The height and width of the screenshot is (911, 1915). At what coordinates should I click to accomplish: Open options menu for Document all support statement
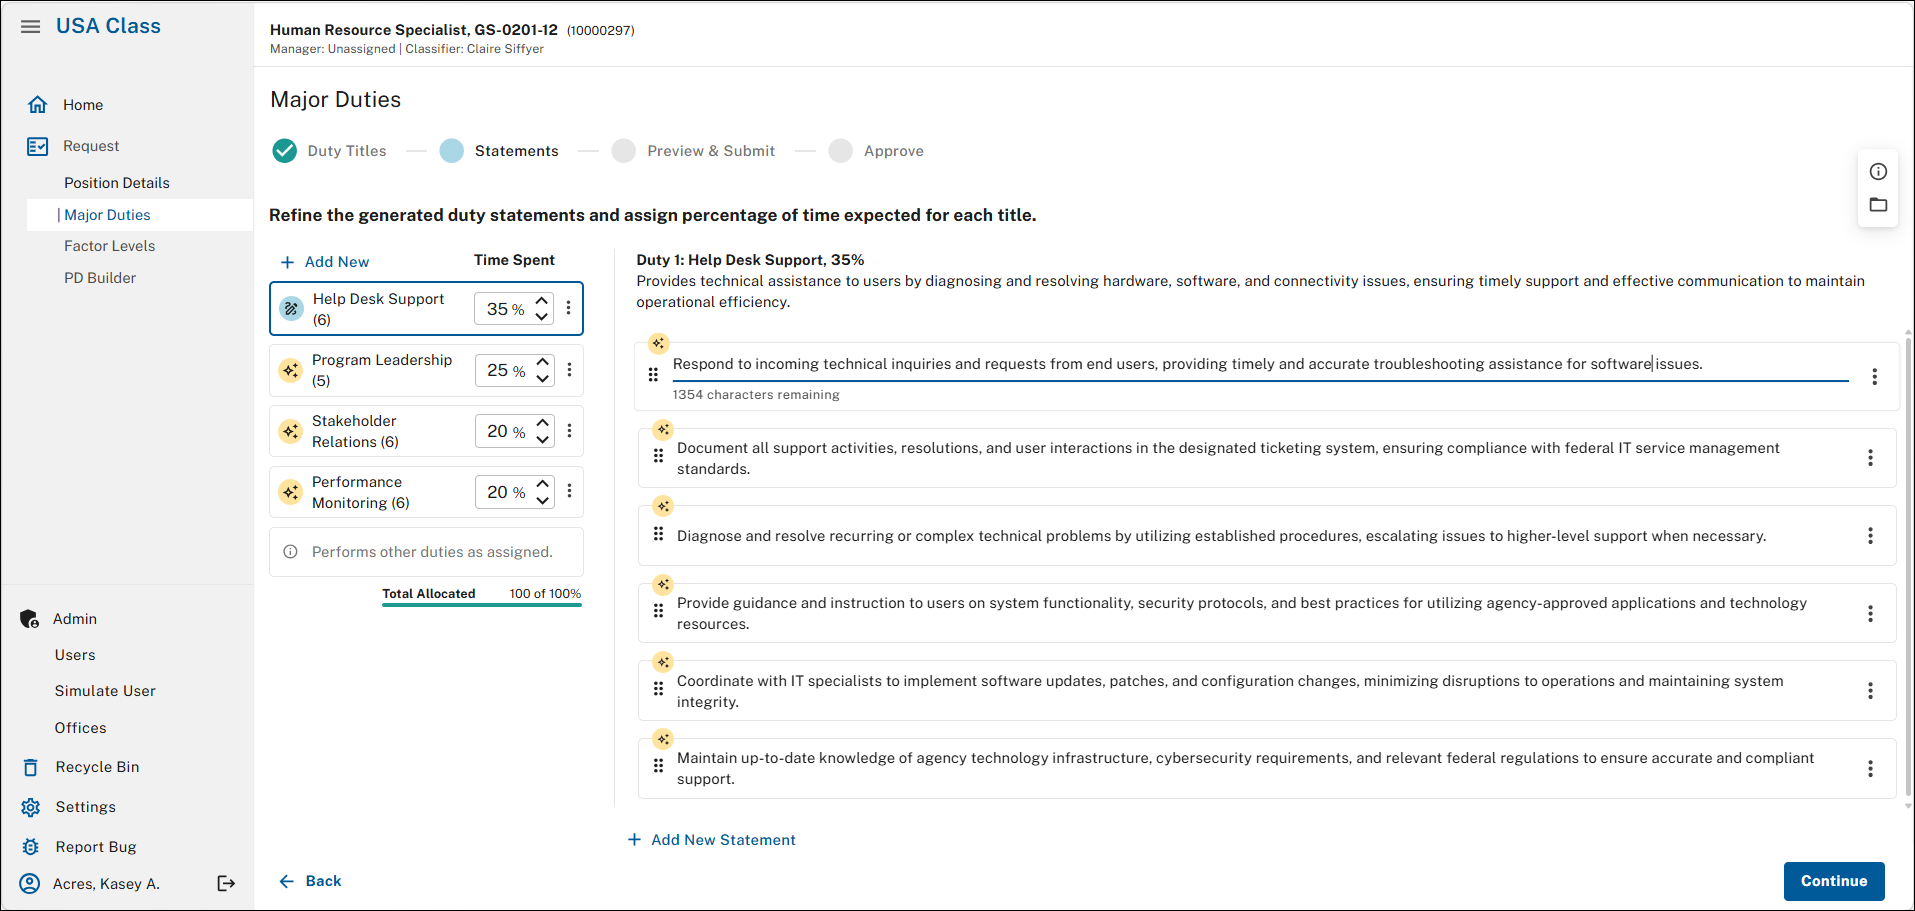(x=1870, y=458)
